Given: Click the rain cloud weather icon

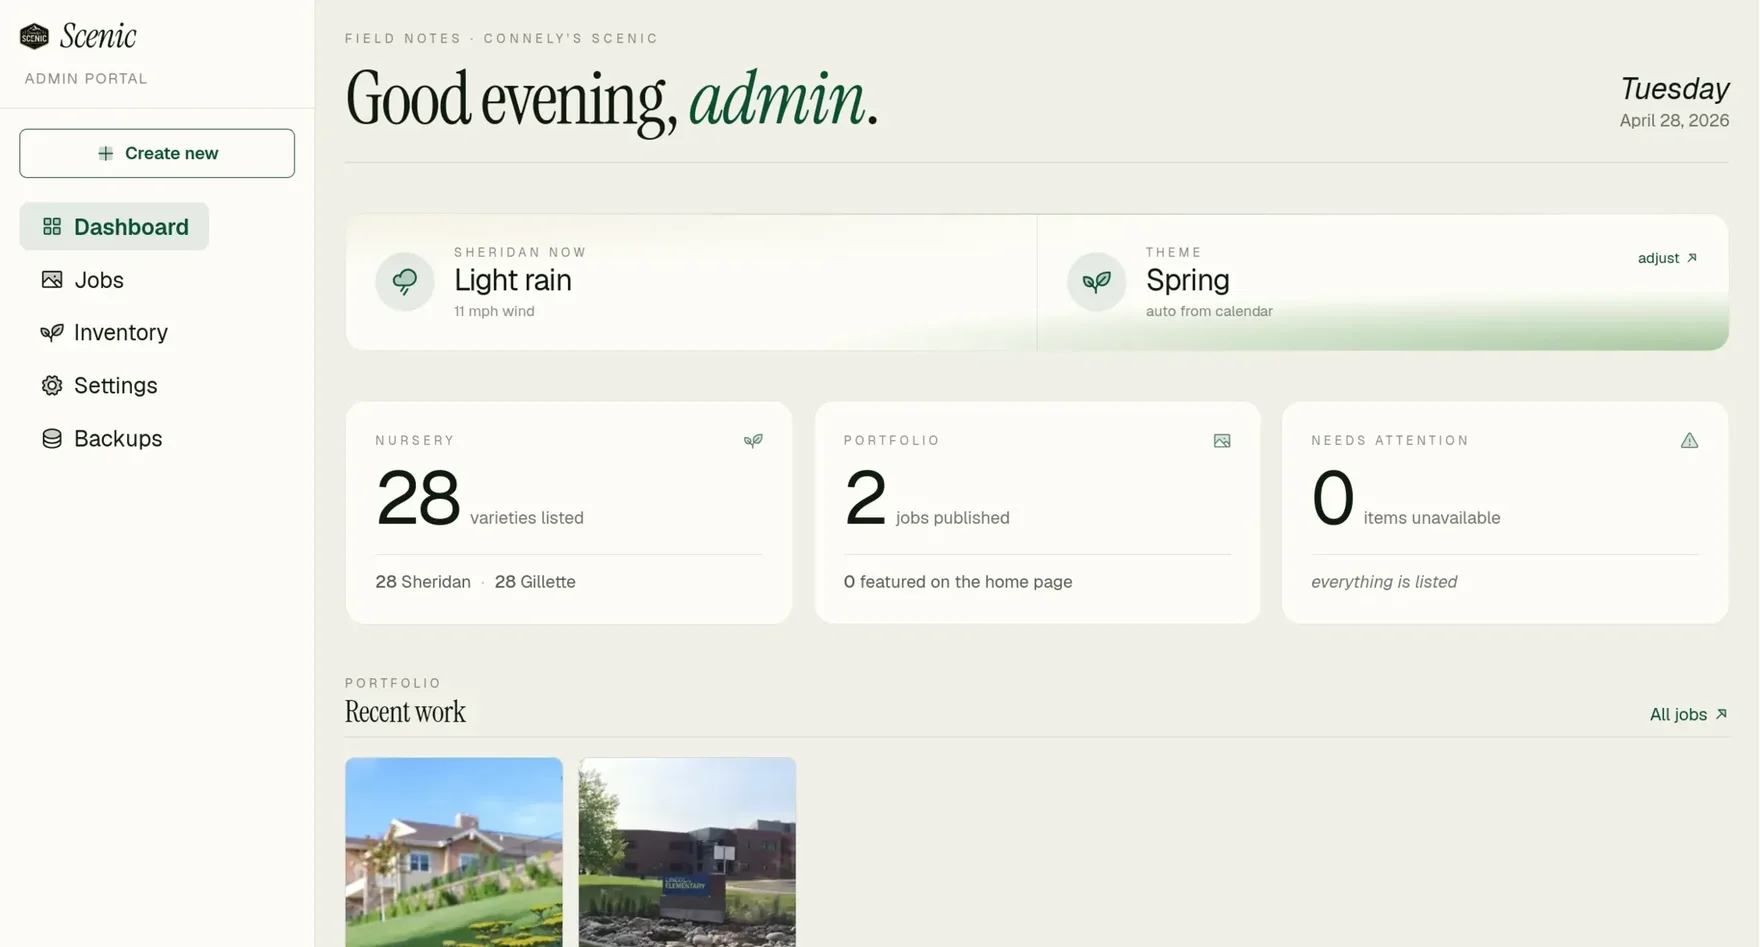Looking at the screenshot, I should [x=405, y=282].
